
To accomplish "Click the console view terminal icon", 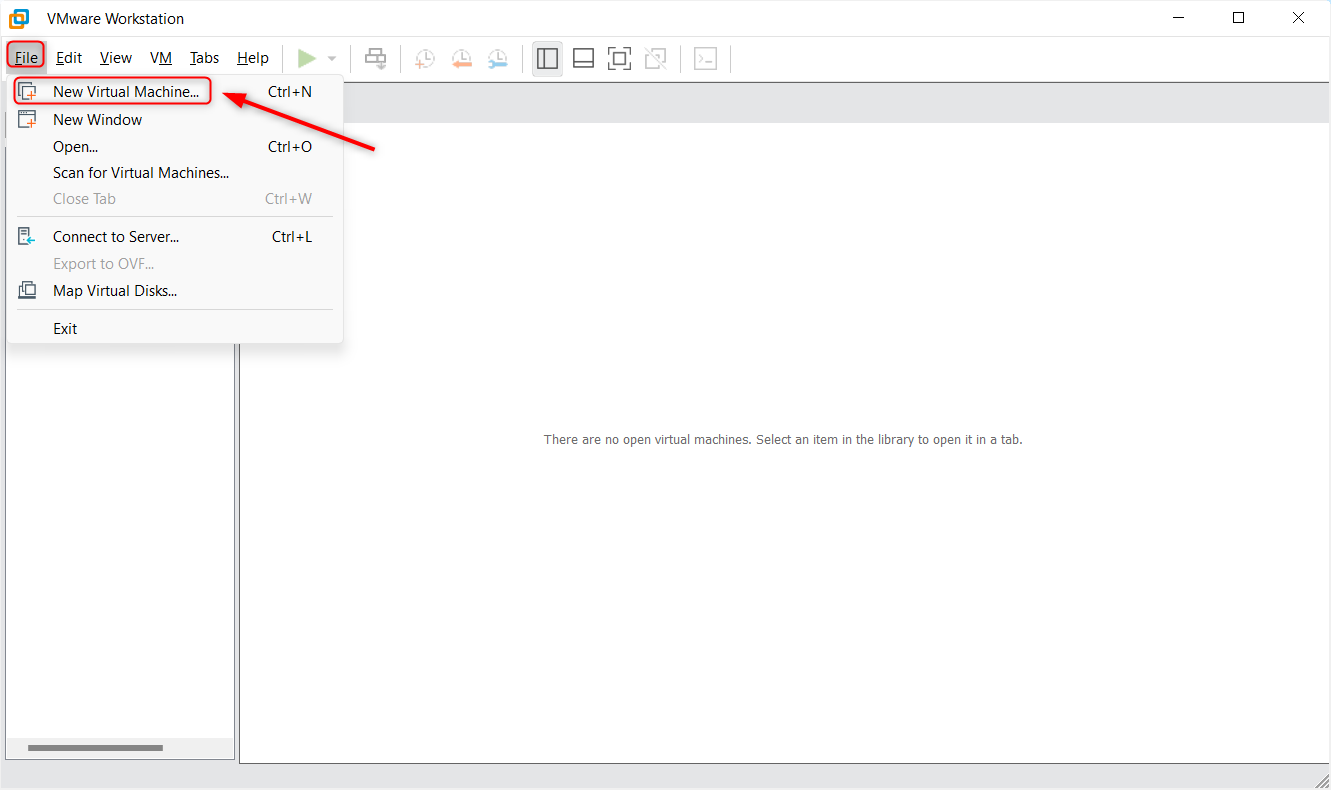I will coord(706,59).
